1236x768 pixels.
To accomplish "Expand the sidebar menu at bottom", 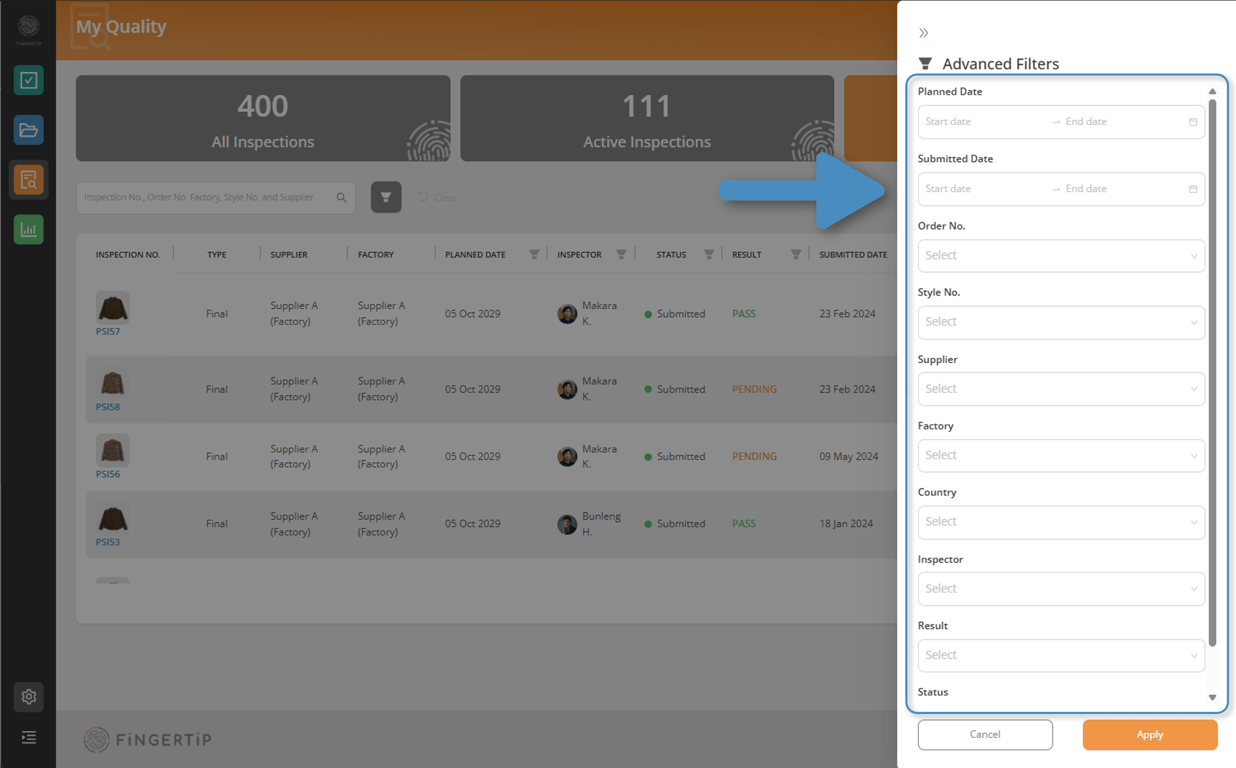I will (x=28, y=738).
